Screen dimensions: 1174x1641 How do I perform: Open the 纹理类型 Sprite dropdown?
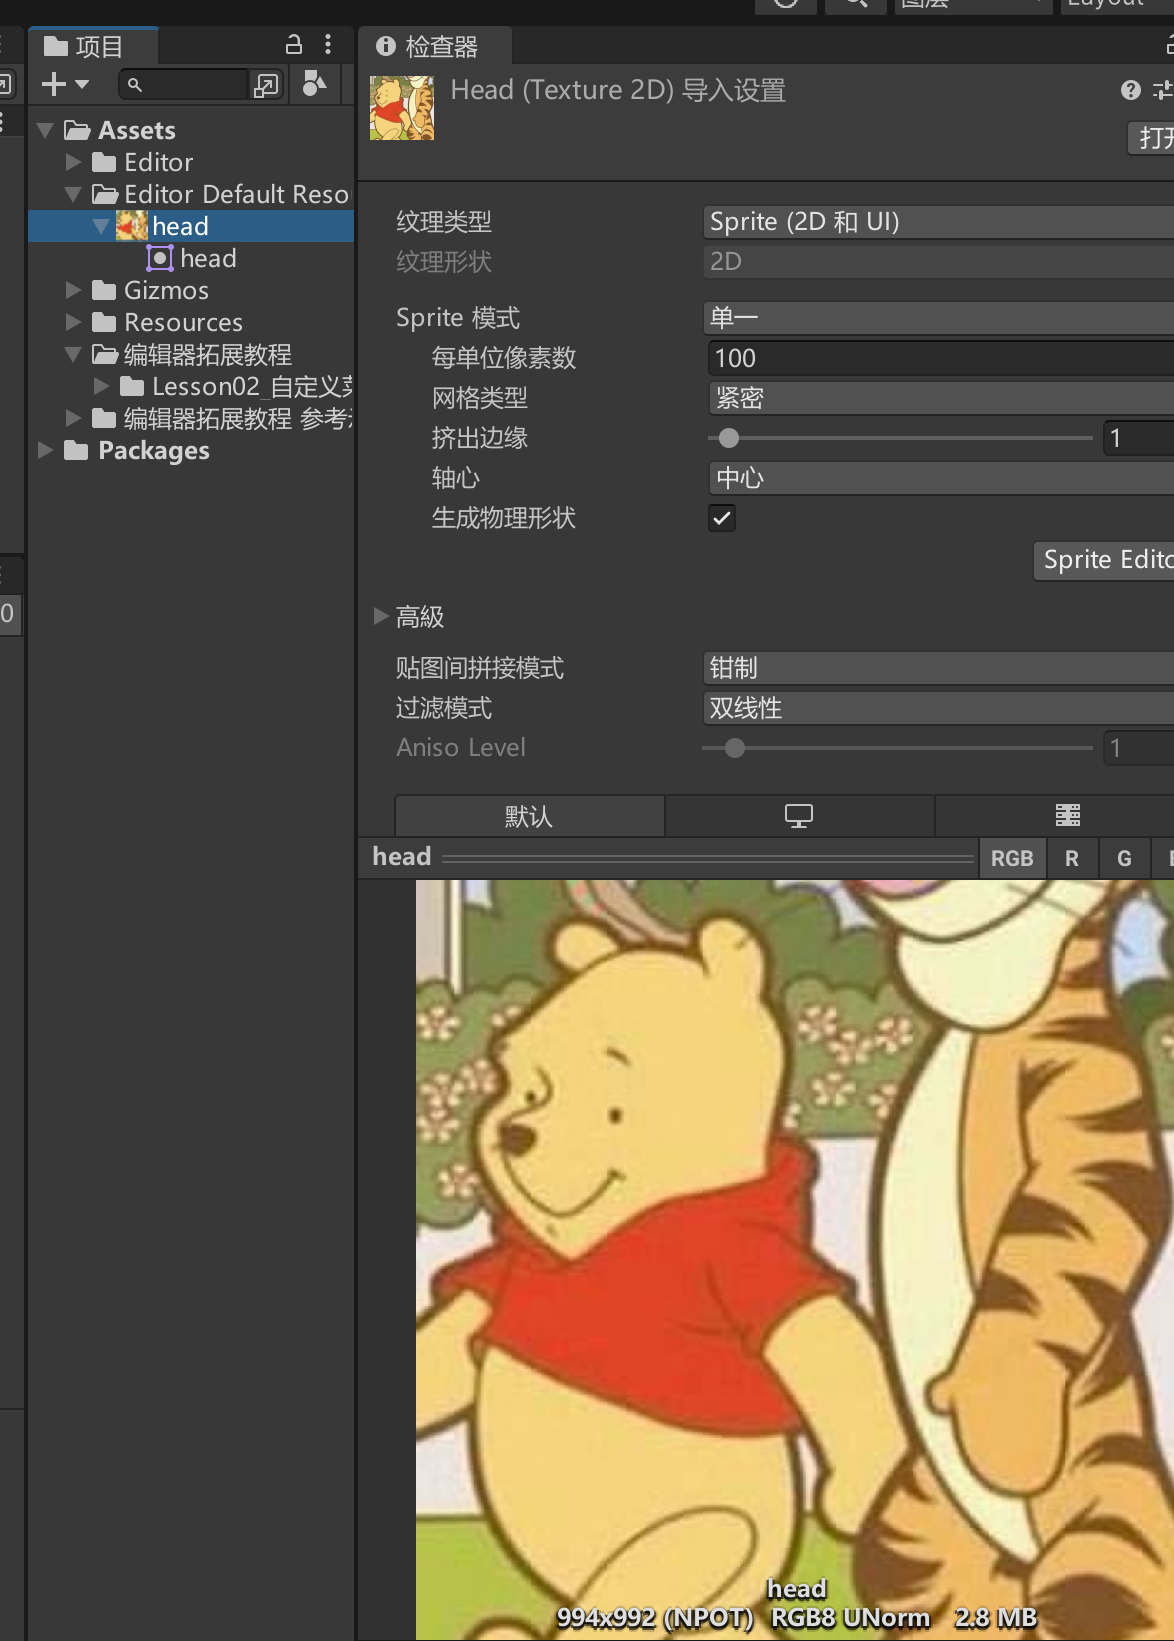(938, 222)
